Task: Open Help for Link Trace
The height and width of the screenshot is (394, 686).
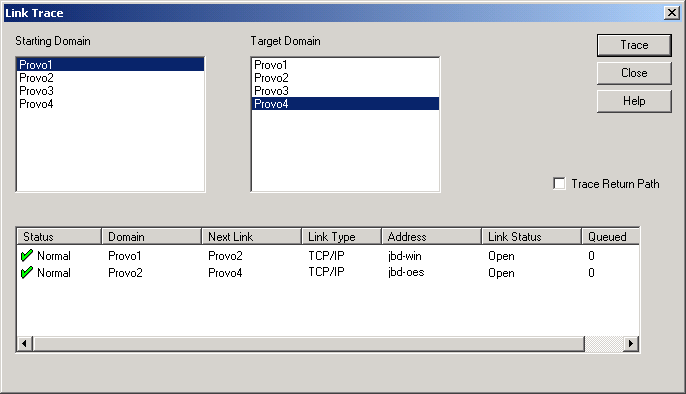Action: (634, 101)
